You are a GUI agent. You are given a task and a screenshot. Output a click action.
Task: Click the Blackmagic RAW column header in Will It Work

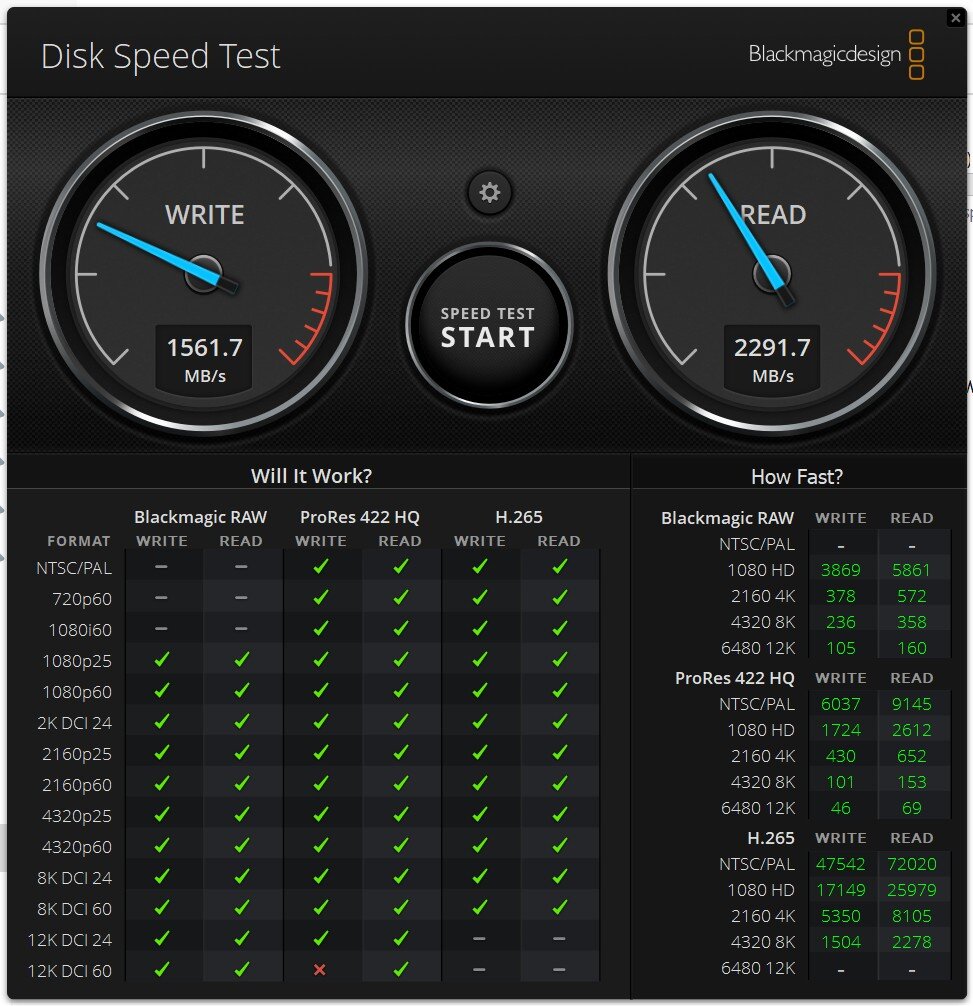pos(201,517)
